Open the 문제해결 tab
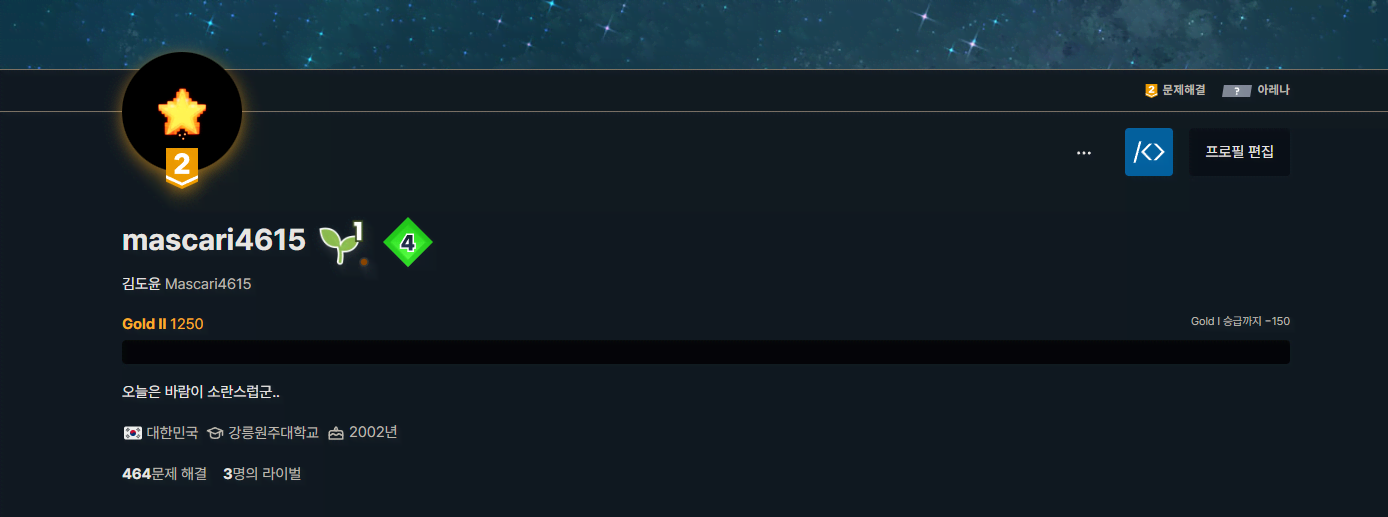Image resolution: width=1388 pixels, height=517 pixels. (1175, 90)
